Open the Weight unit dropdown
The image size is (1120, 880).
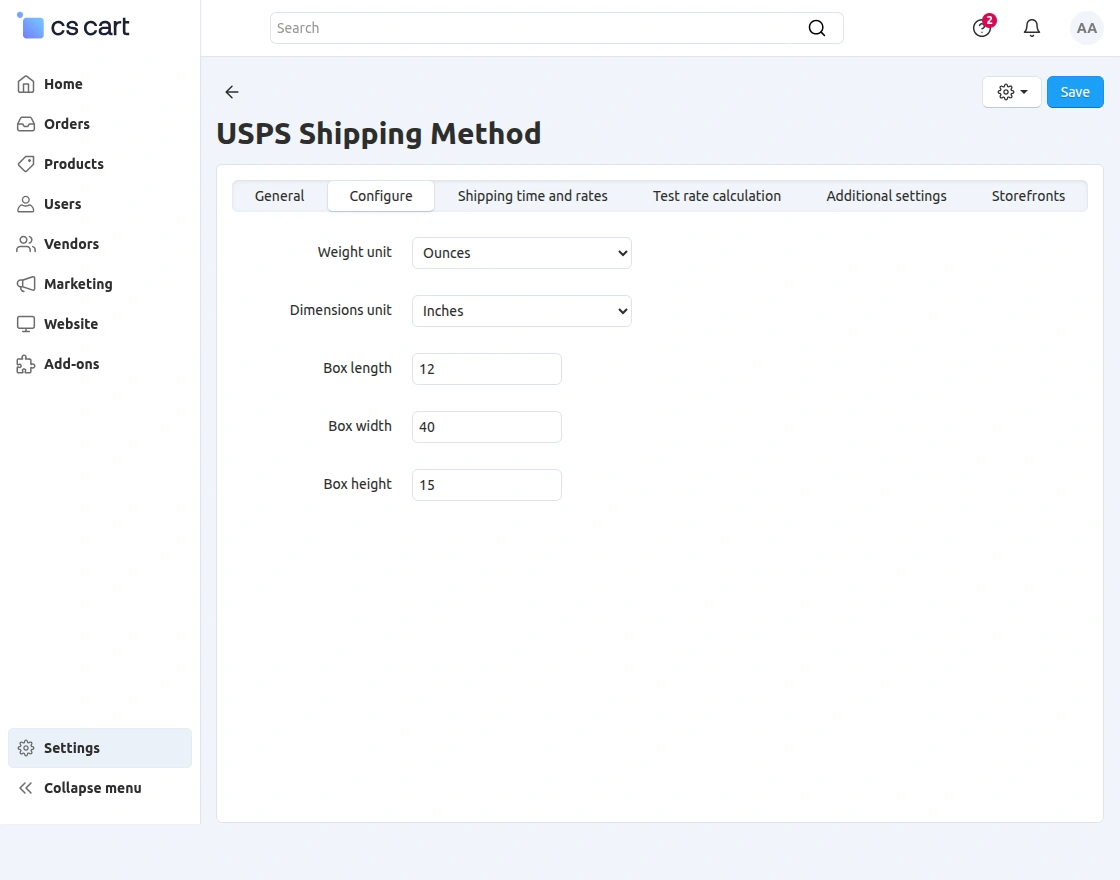[x=521, y=253]
